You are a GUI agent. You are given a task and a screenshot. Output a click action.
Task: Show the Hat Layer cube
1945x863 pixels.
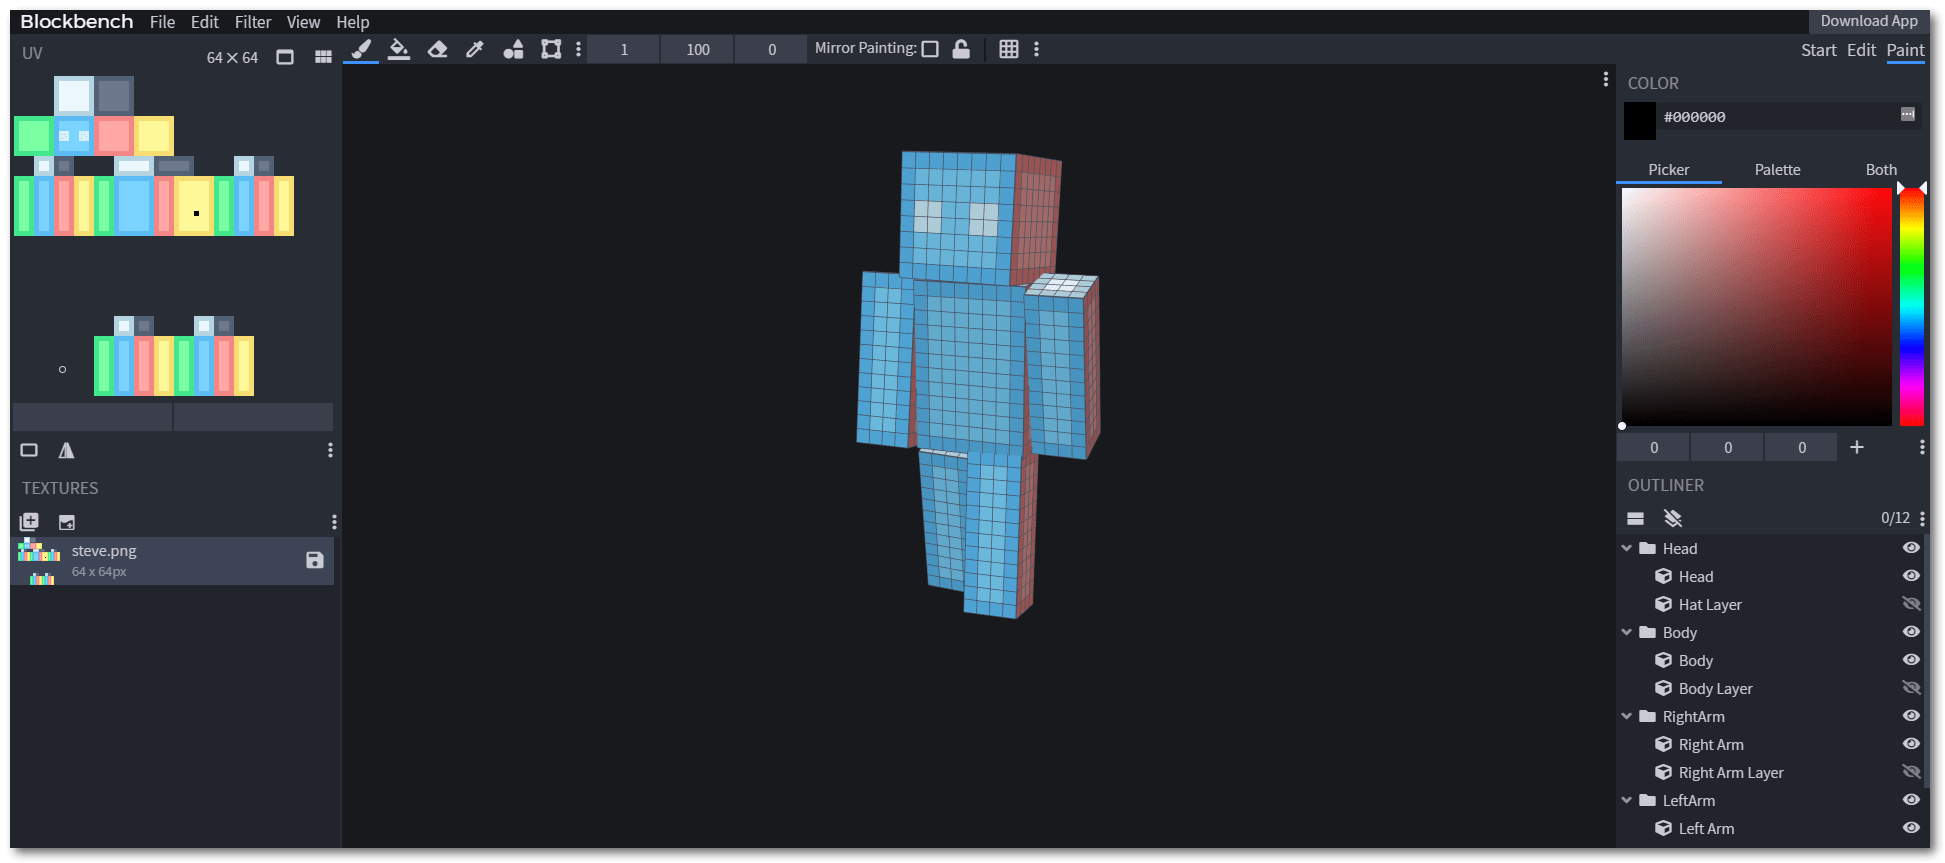1911,604
